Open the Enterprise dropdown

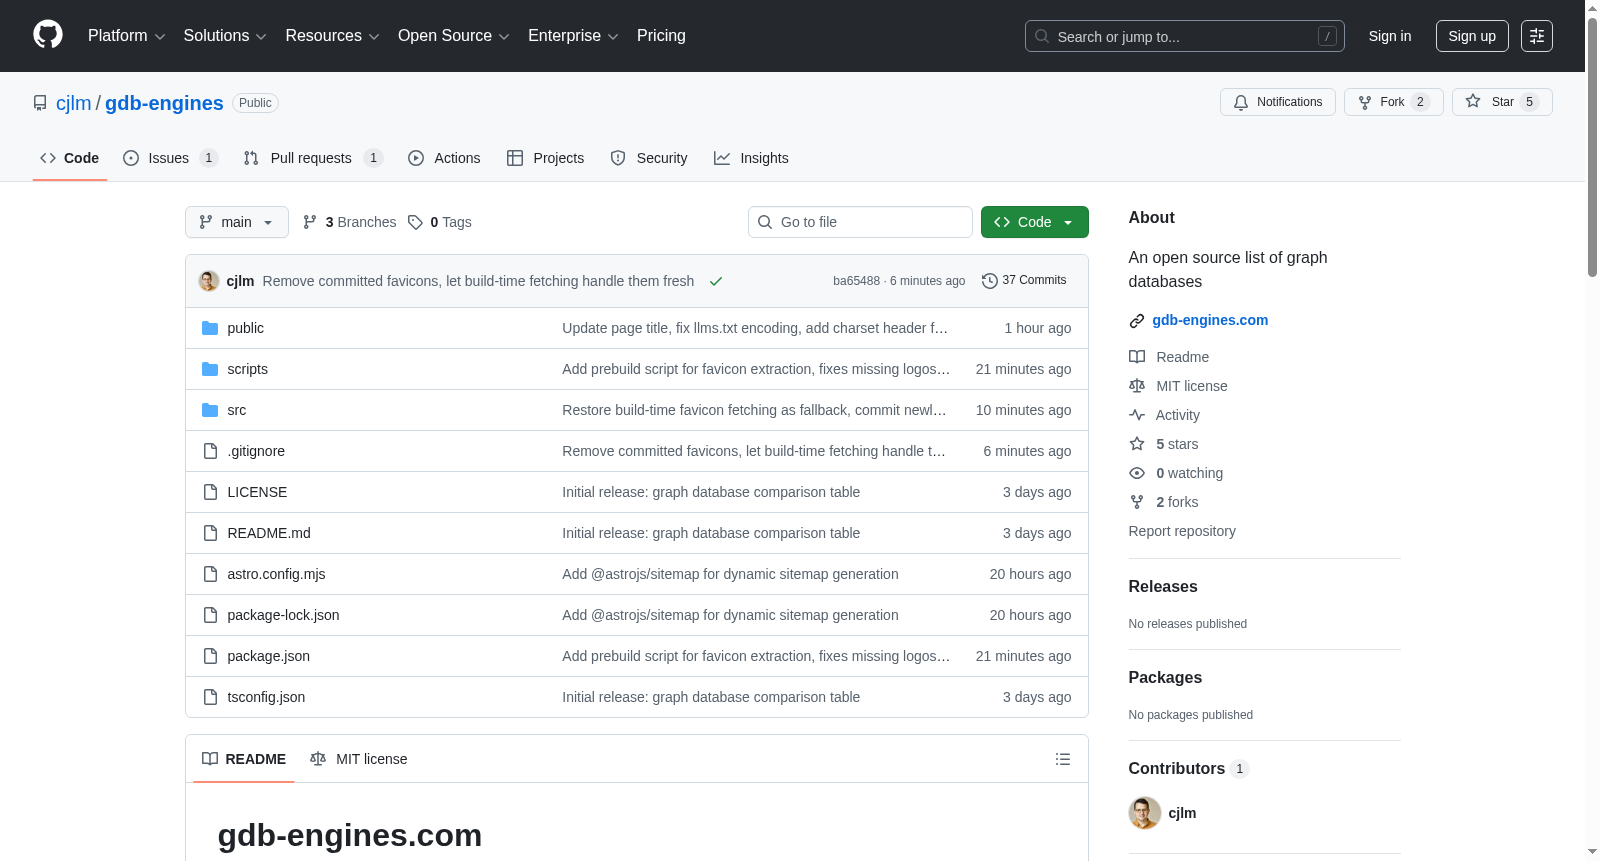pyautogui.click(x=573, y=36)
